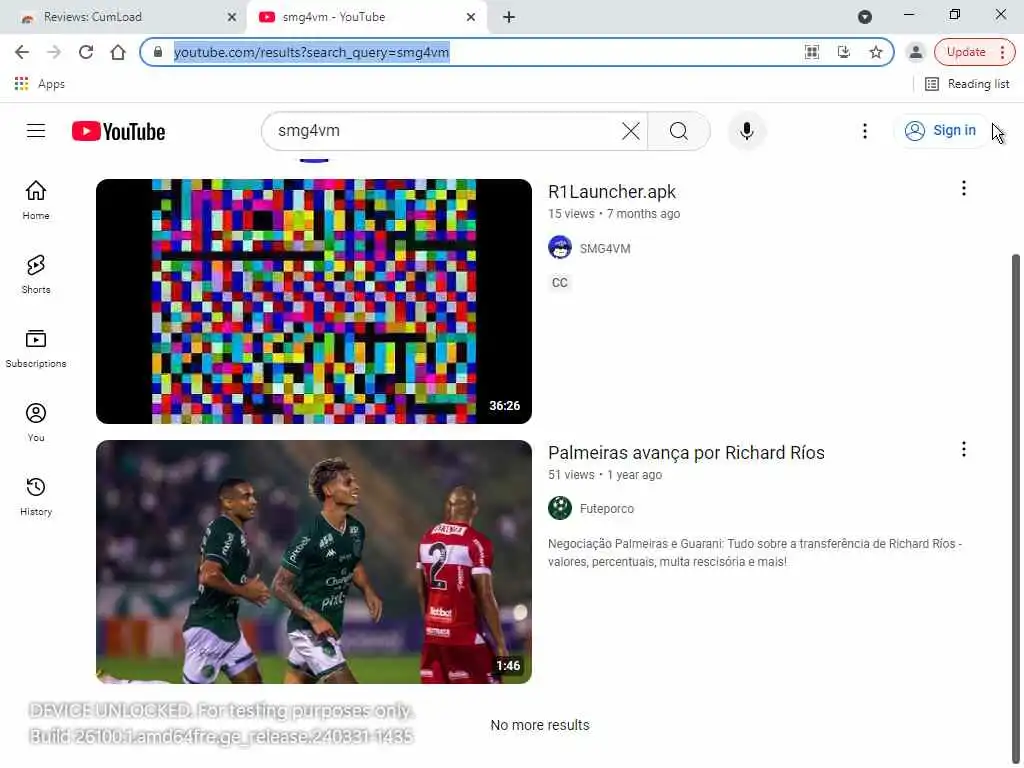Click the CC closed captions badge
Screen dimensions: 1024x768
pos(560,283)
